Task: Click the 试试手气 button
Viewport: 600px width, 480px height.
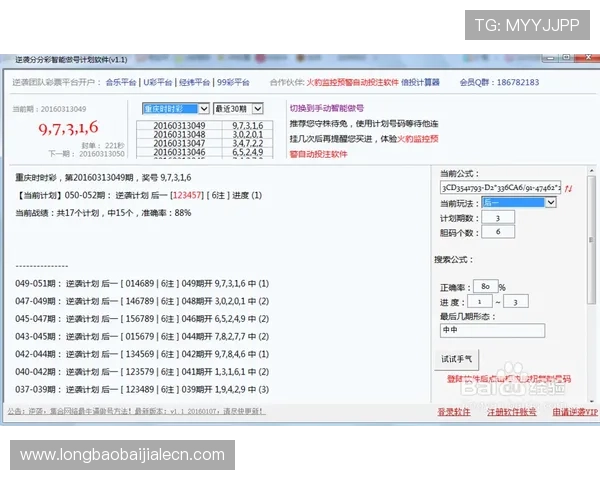Action: tap(457, 359)
